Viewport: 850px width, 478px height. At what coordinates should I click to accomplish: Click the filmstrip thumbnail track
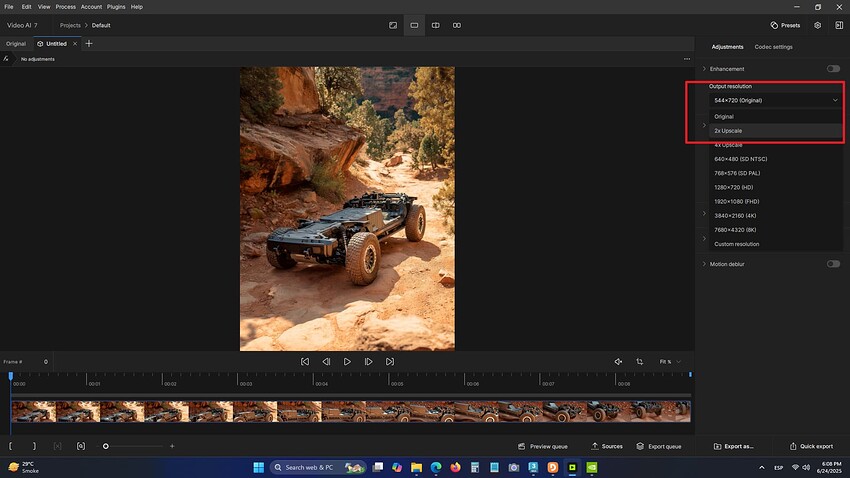[x=351, y=411]
